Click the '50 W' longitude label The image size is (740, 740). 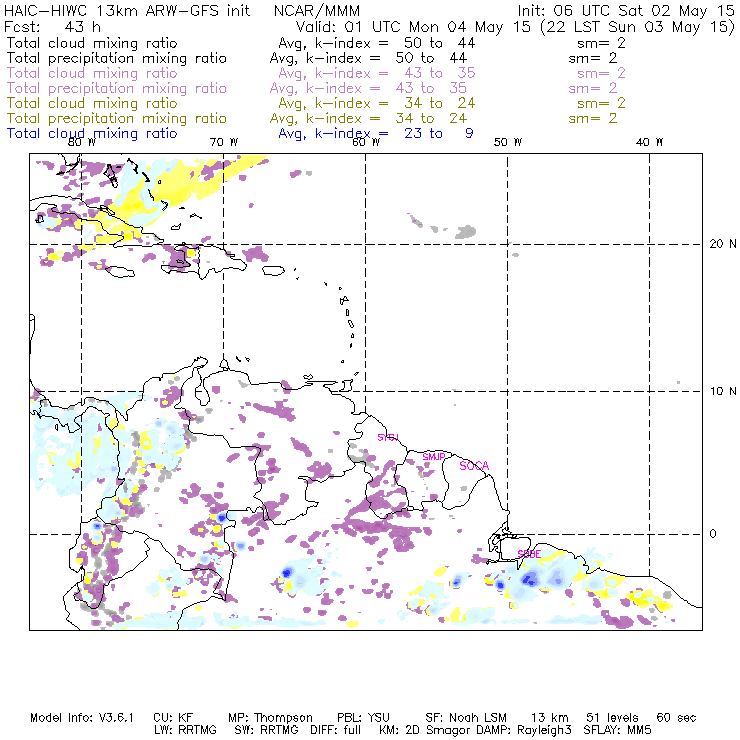pyautogui.click(x=508, y=142)
